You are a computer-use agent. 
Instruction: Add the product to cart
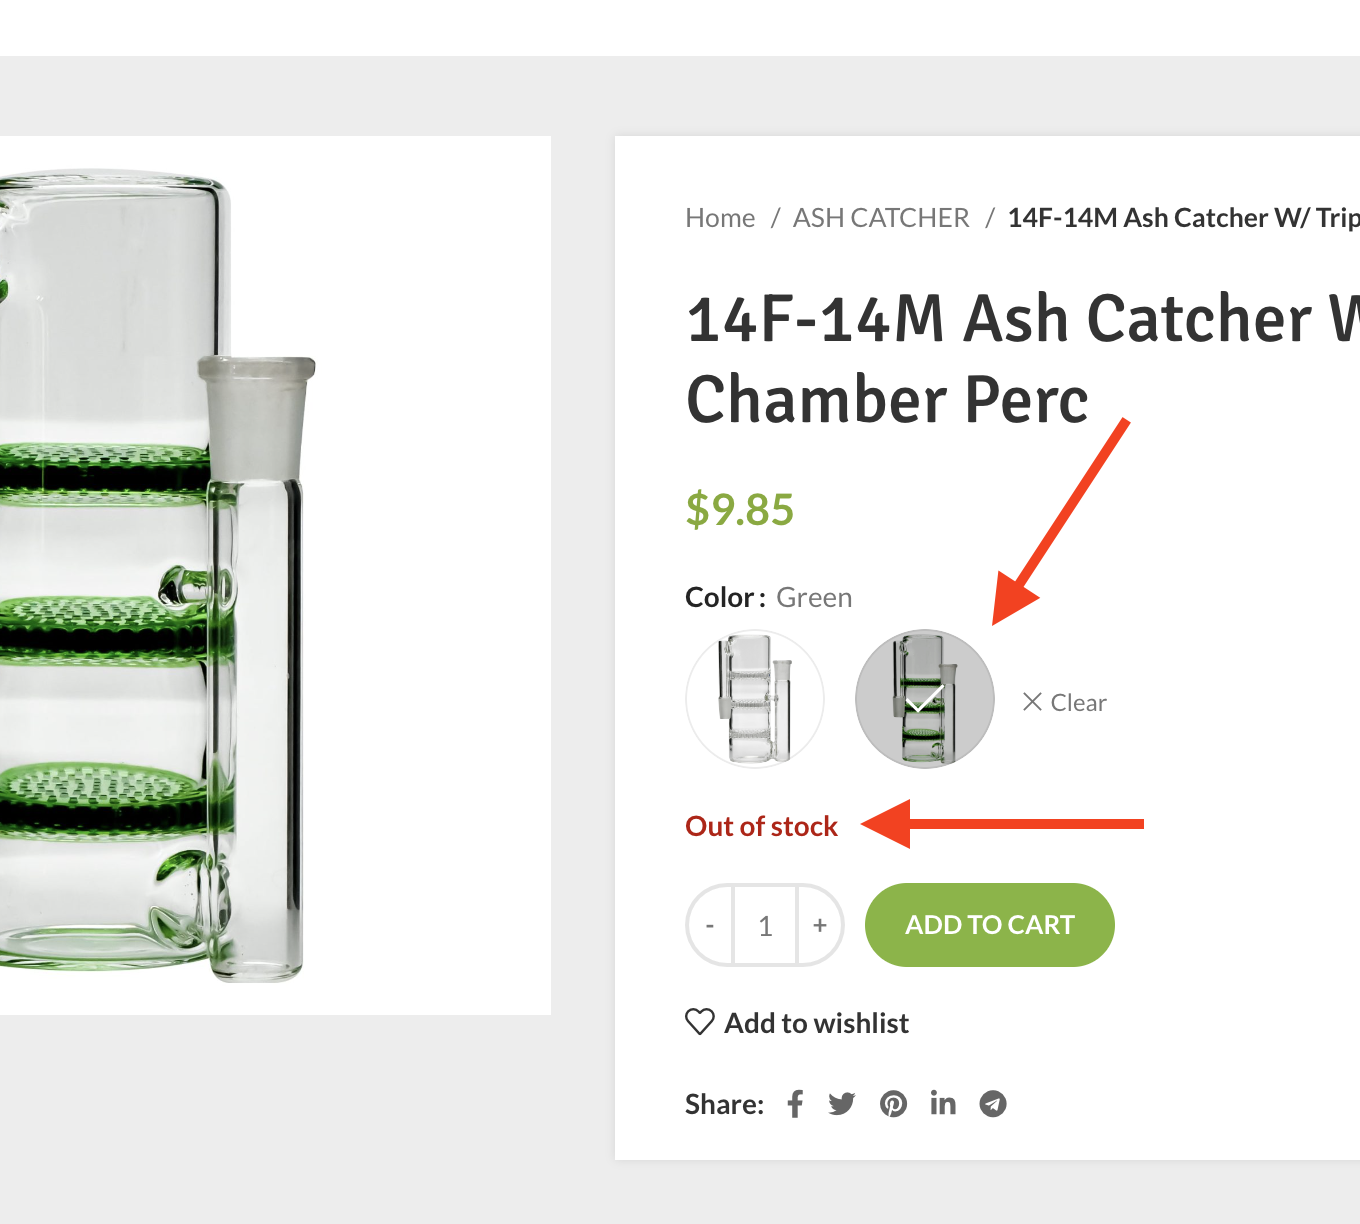click(x=990, y=925)
